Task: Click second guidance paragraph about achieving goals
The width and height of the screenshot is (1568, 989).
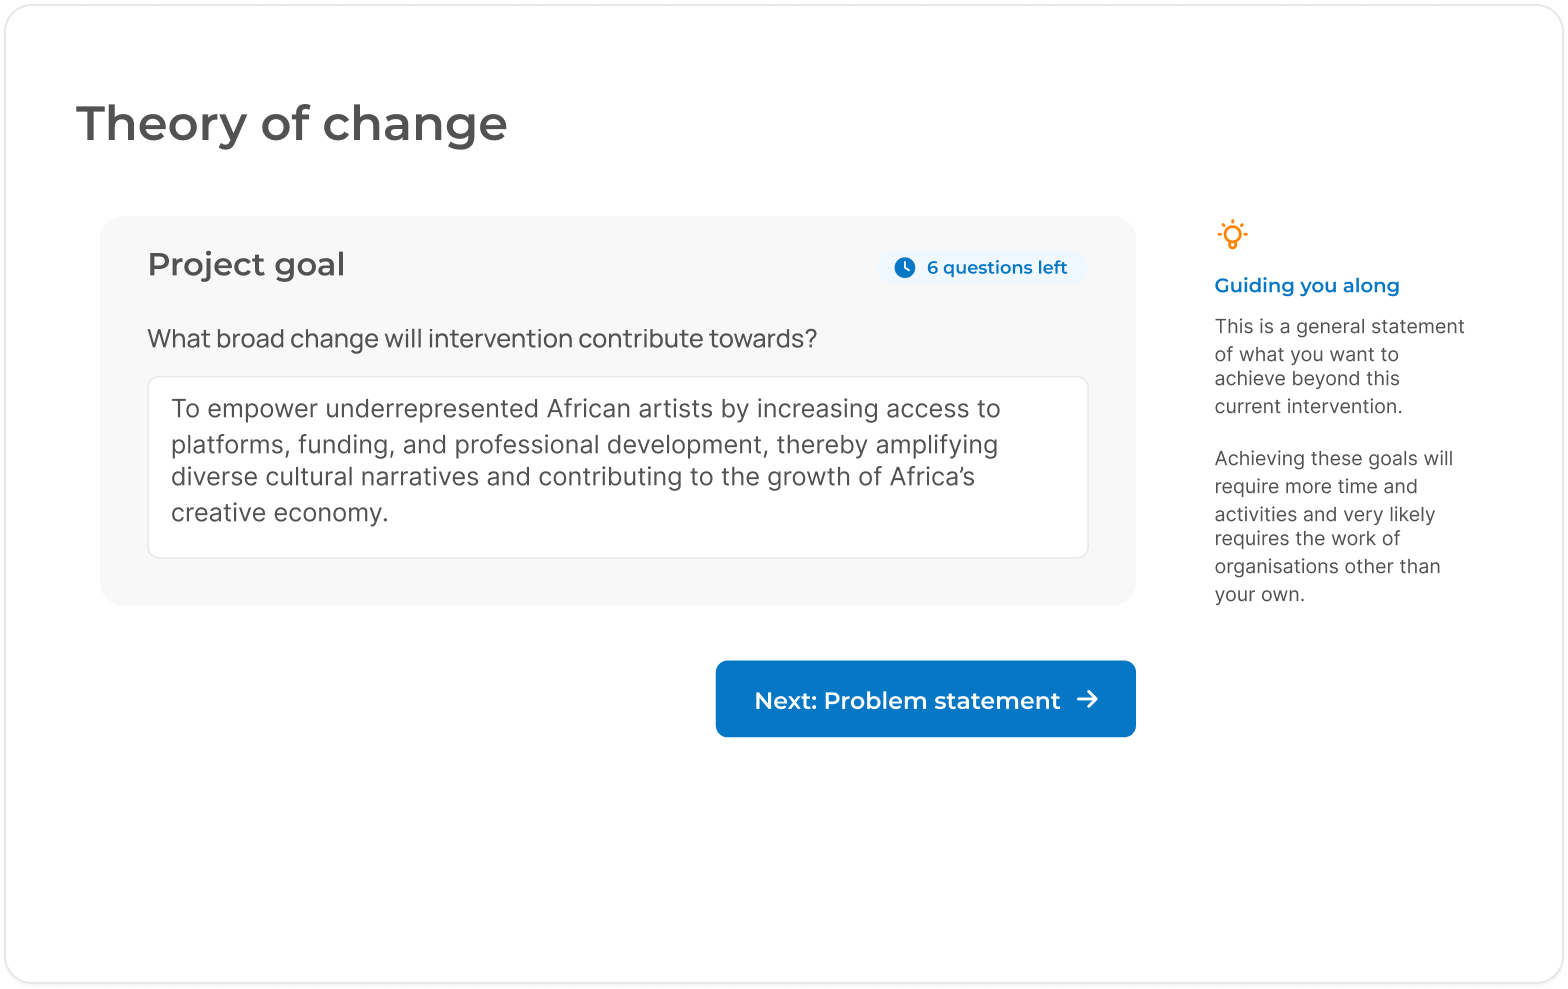Action: (x=1333, y=526)
